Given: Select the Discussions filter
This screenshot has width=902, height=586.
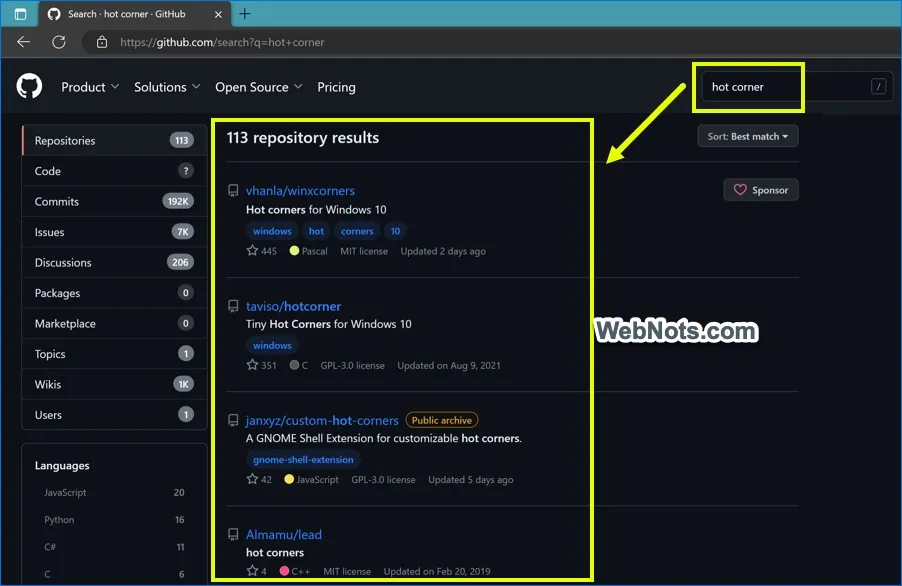Looking at the screenshot, I should [x=114, y=262].
